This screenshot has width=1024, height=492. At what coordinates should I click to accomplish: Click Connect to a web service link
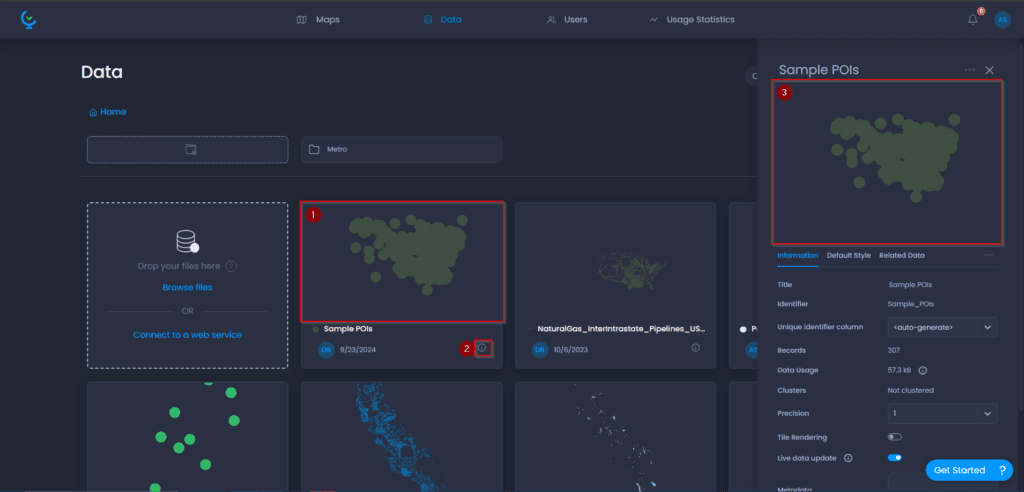click(187, 335)
